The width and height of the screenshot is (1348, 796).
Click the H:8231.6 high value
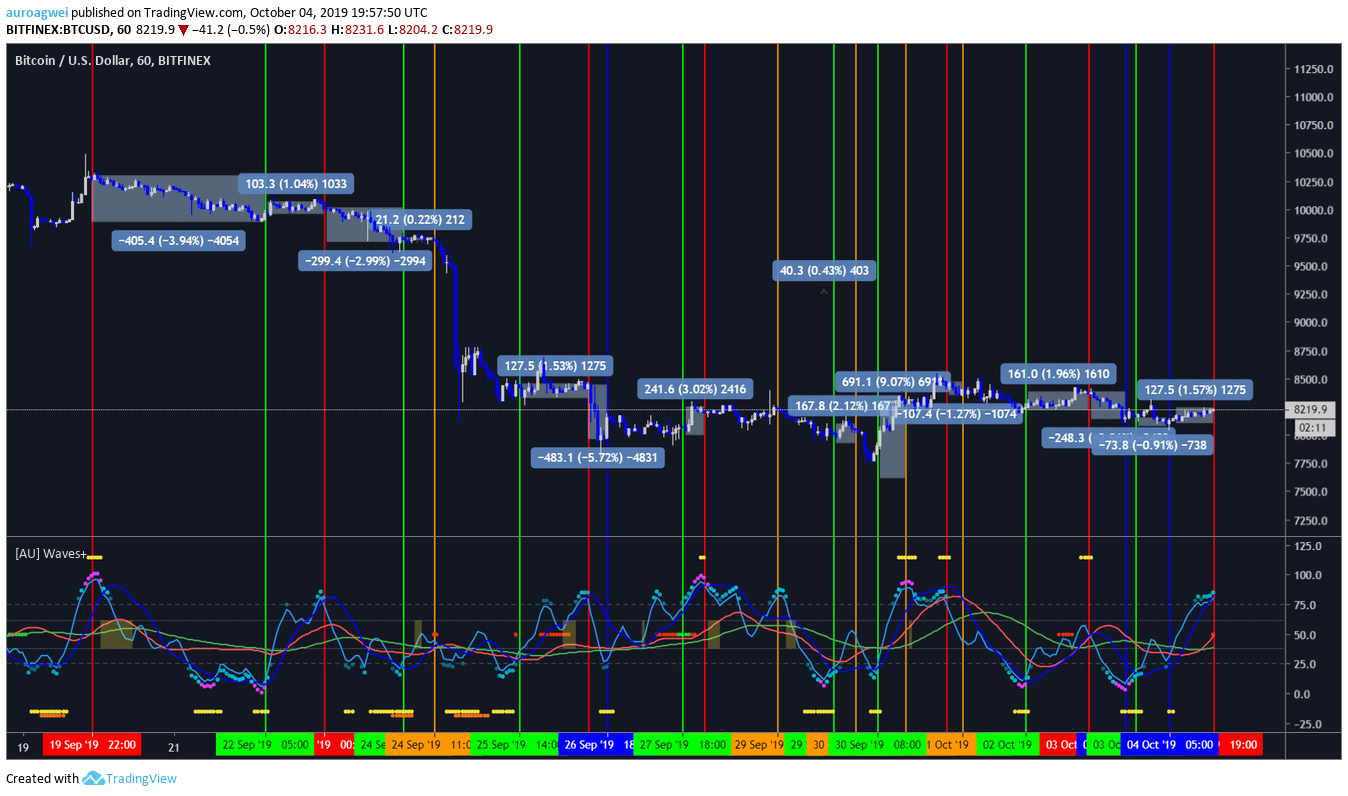click(x=356, y=30)
